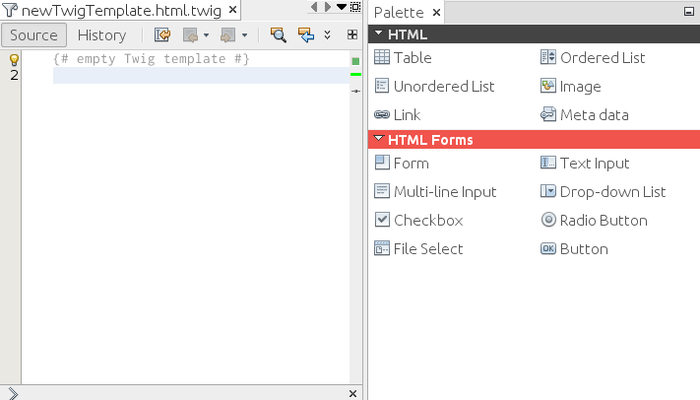Collapse the HTML Forms palette category
The image size is (700, 400).
pos(380,139)
